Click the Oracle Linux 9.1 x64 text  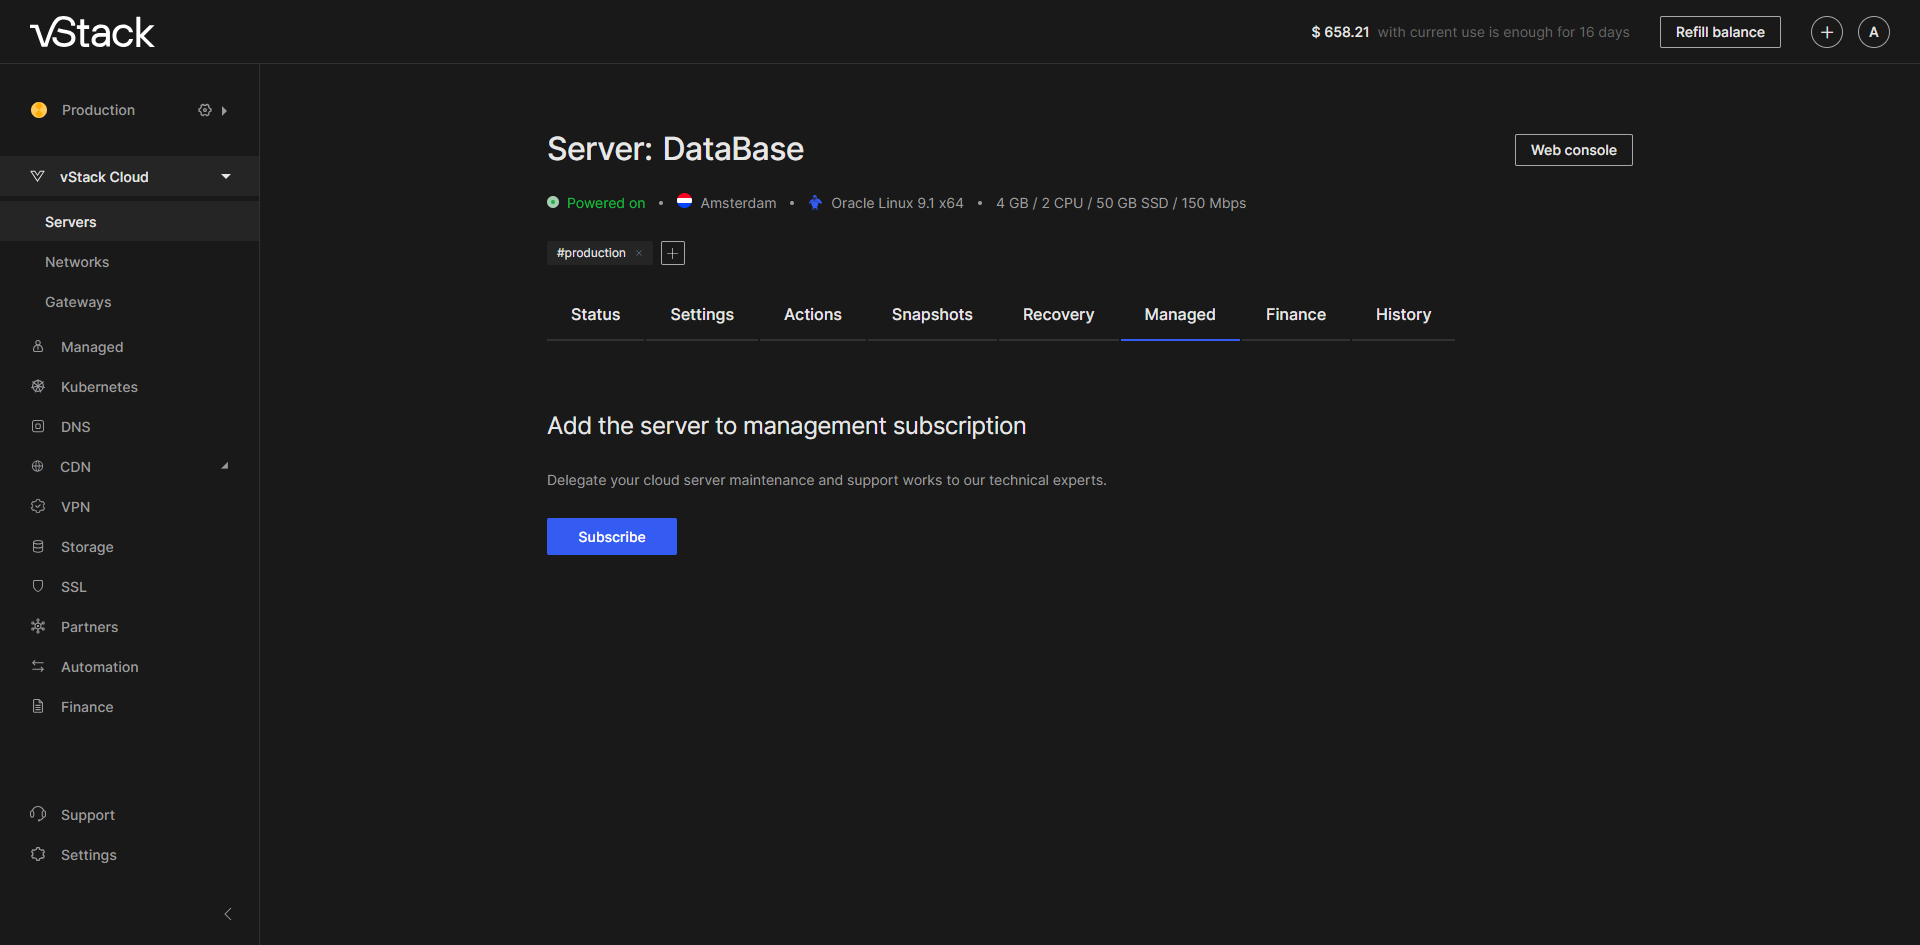pyautogui.click(x=897, y=203)
